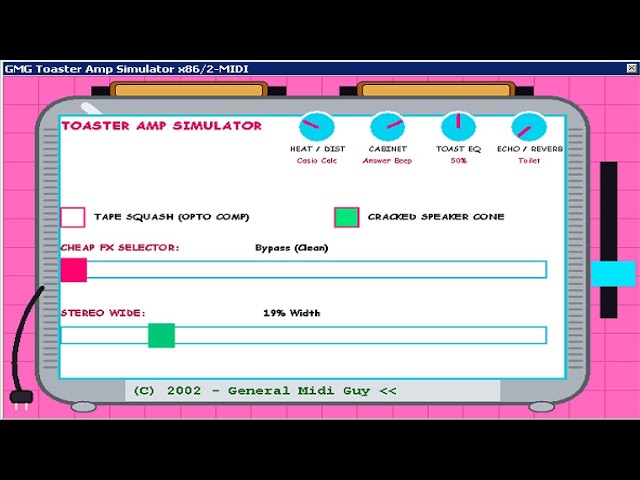Click the 'CRACKED SPEAKER CONE' label
The image size is (640, 480).
click(436, 217)
